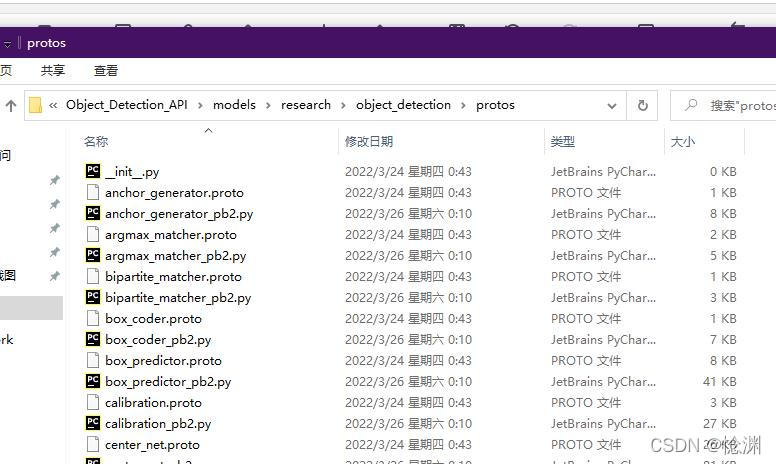Viewport: 776px width, 464px height.
Task: Click the PyCharm icon of calibration_pb2.py
Action: (93, 423)
